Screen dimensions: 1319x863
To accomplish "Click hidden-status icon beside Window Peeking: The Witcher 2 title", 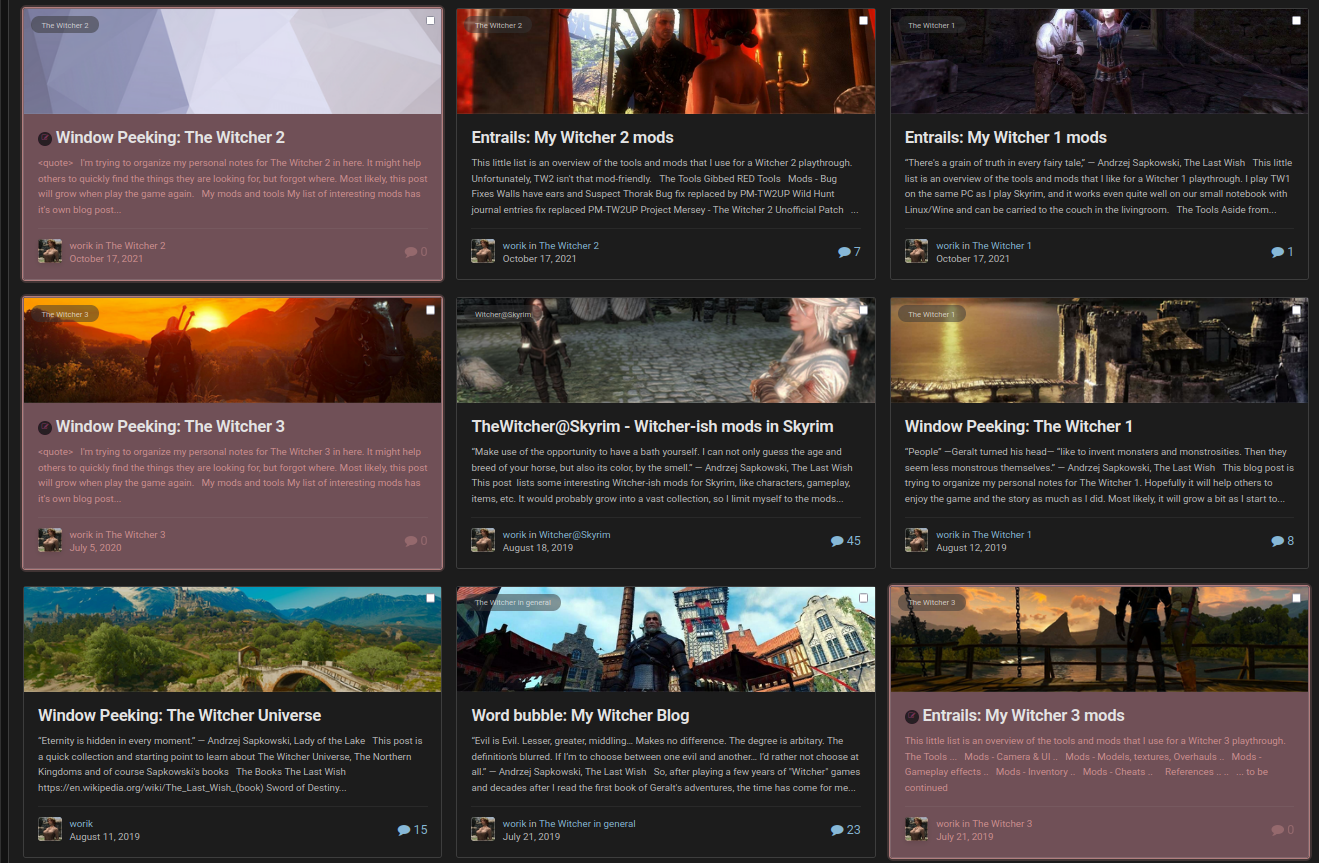I will (x=45, y=138).
